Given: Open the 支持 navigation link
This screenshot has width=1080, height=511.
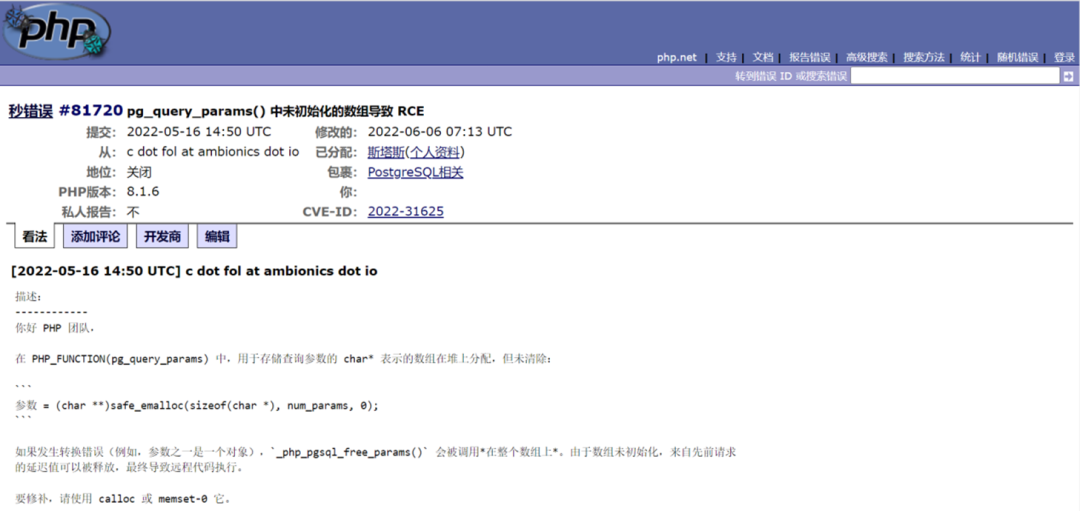Looking at the screenshot, I should pos(726,58).
